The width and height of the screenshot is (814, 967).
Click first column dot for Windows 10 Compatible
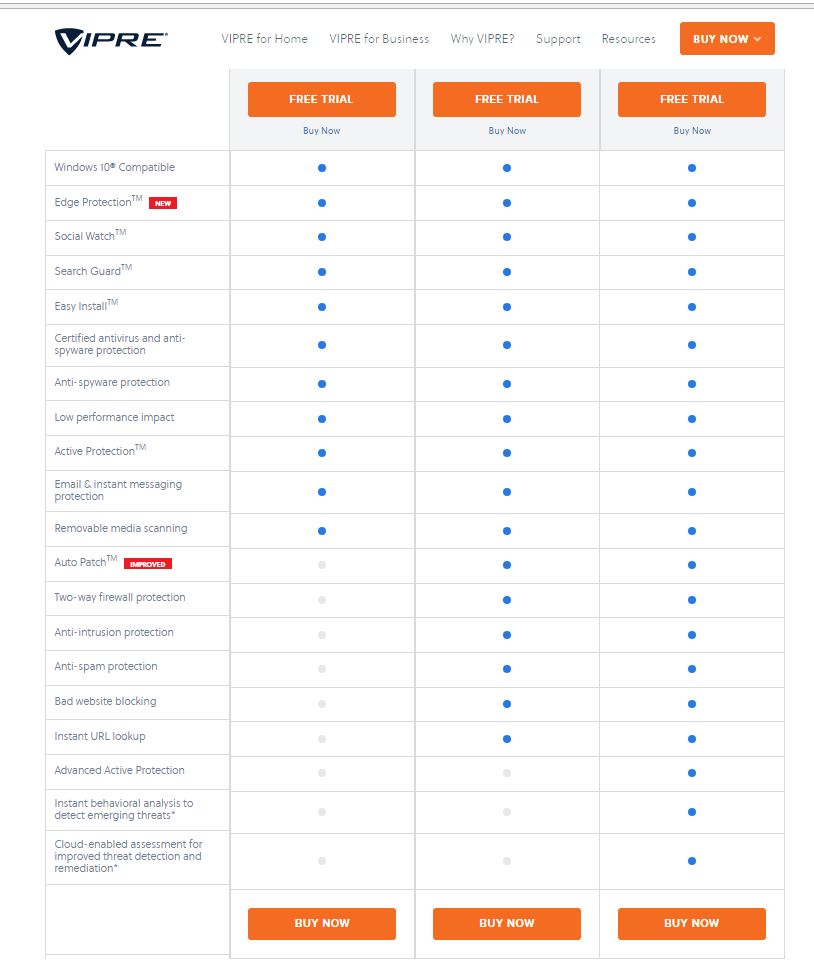[322, 168]
